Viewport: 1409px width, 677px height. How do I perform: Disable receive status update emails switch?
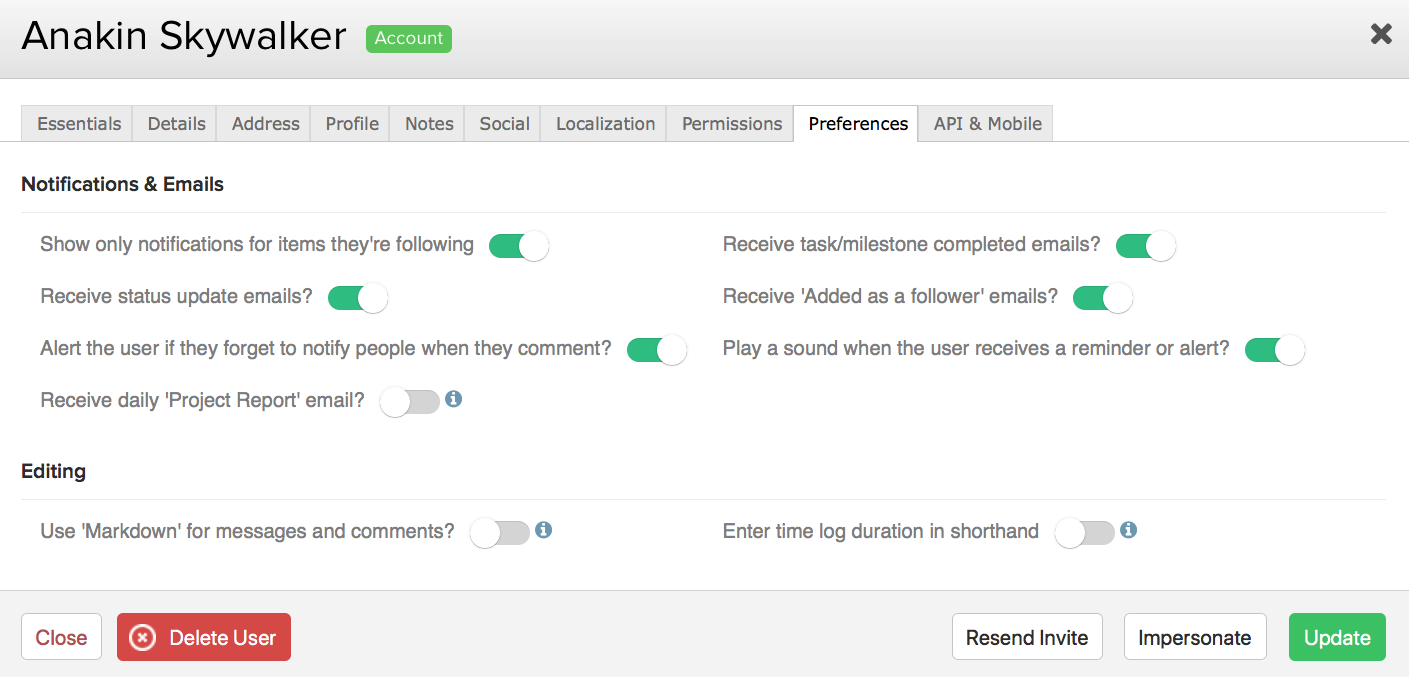[358, 298]
